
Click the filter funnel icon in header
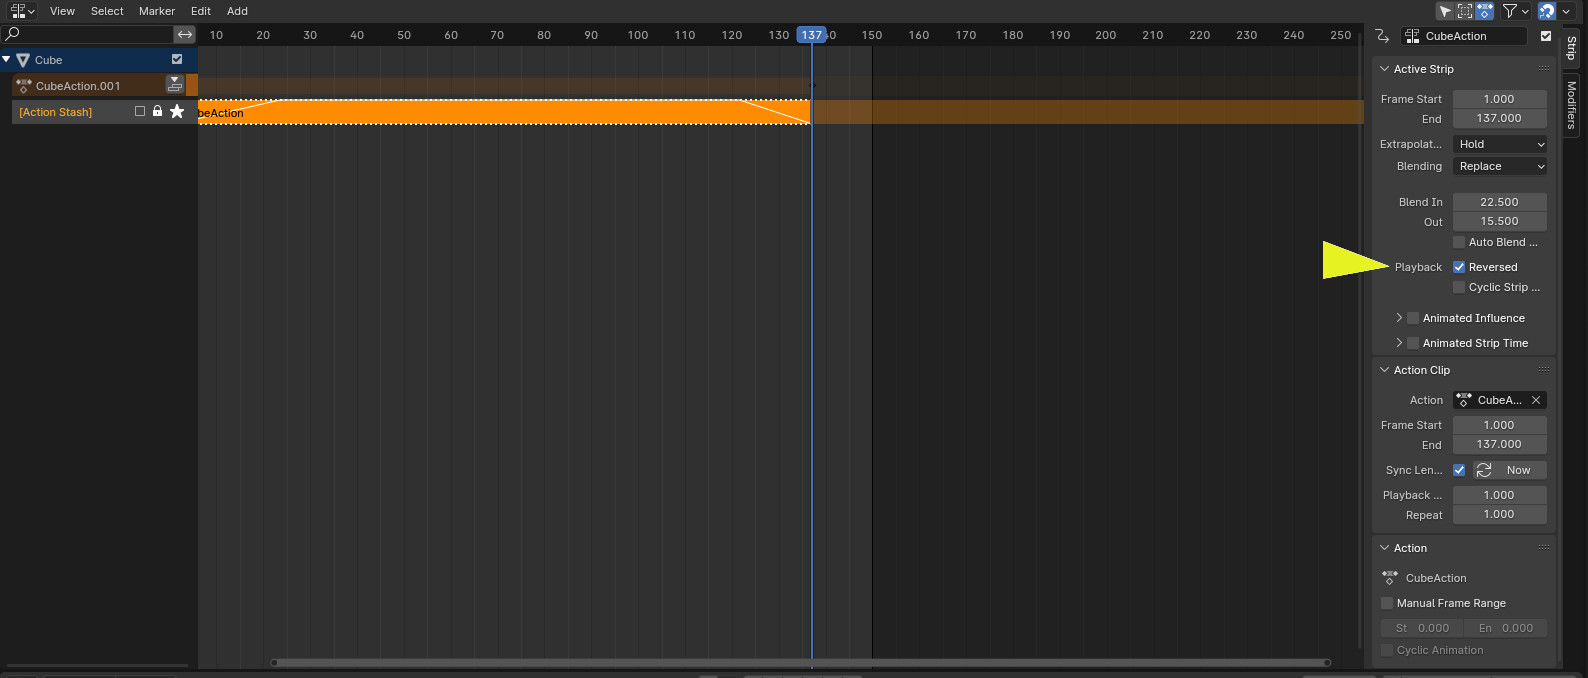point(1510,11)
